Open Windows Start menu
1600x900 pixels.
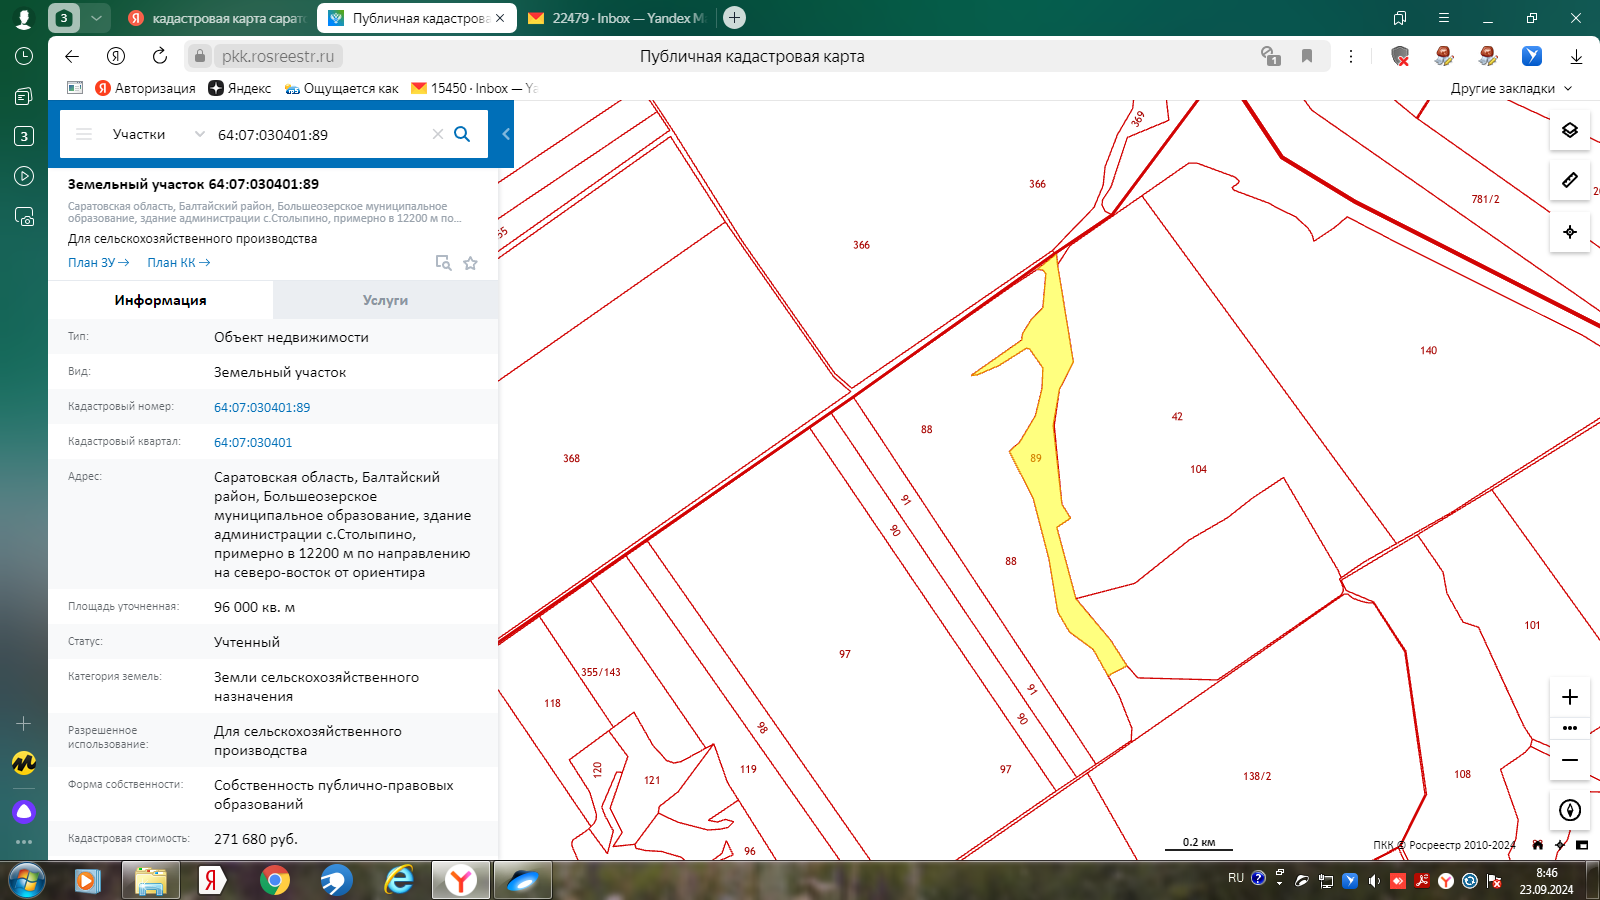click(25, 880)
